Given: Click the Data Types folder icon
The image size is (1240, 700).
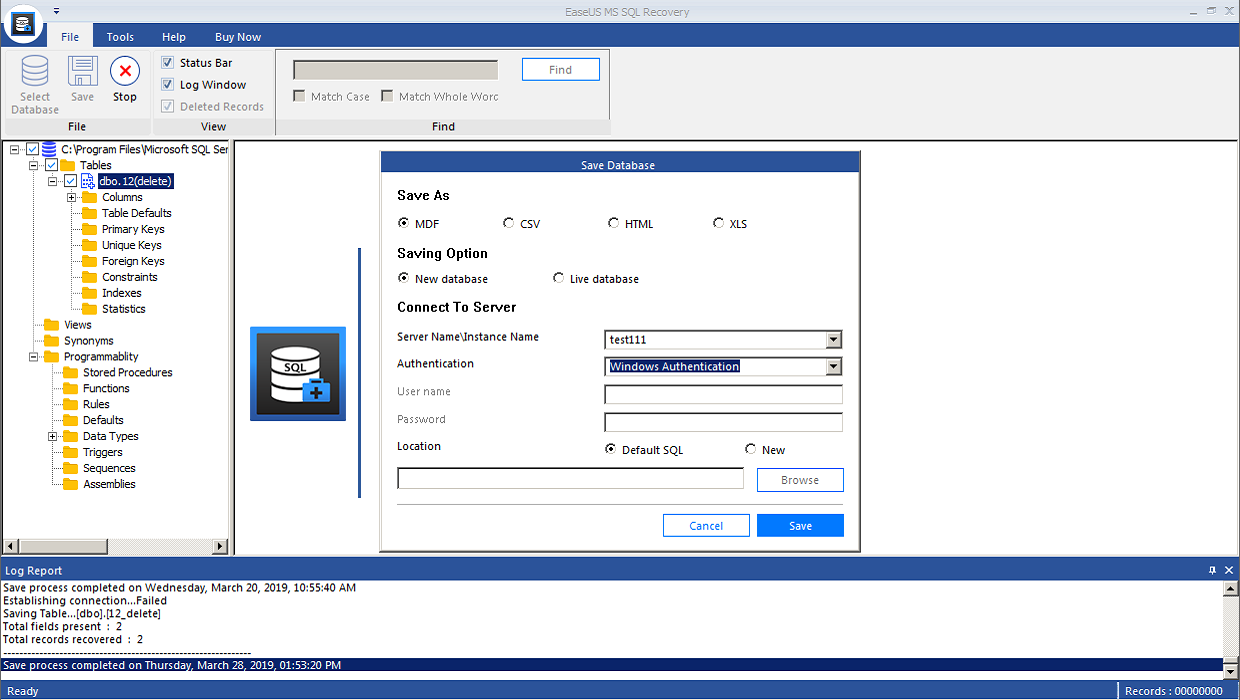Looking at the screenshot, I should tap(71, 437).
